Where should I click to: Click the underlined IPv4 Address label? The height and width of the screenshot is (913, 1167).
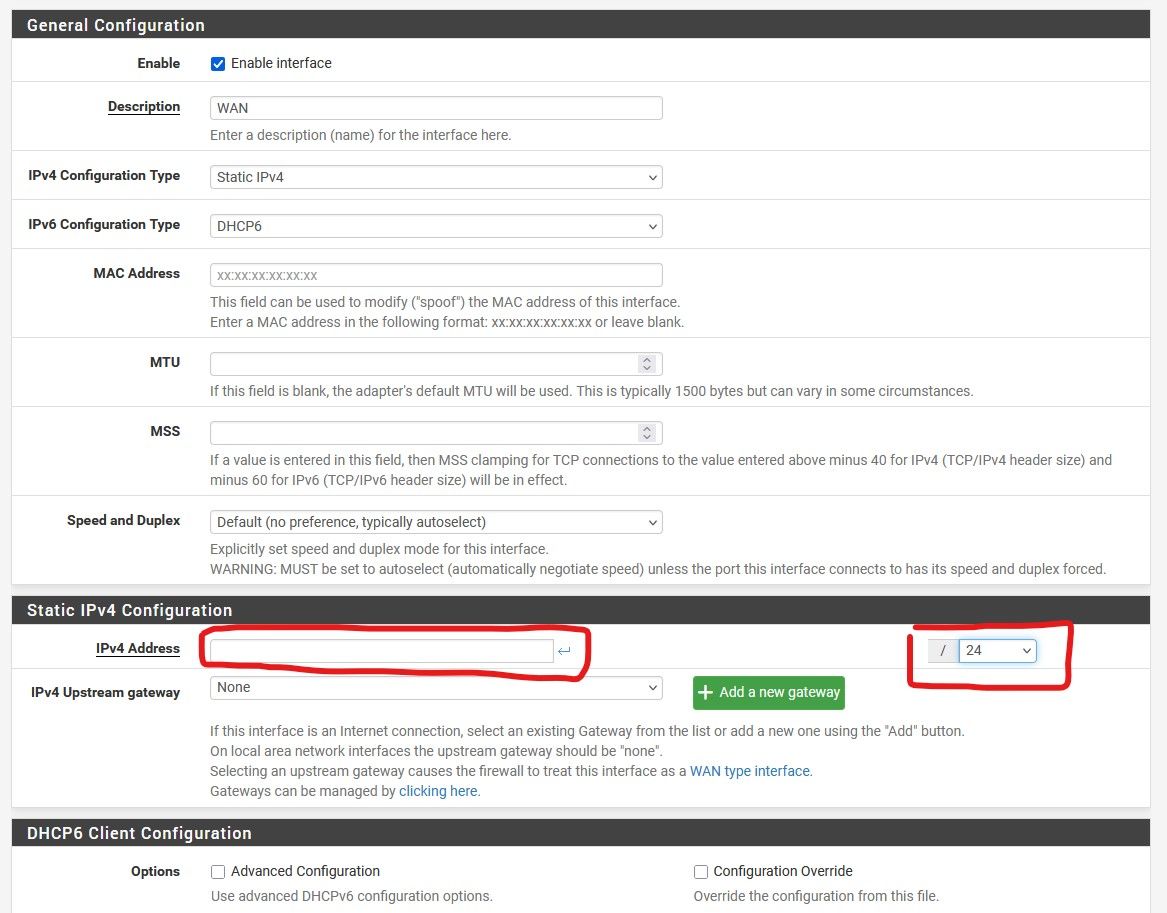coord(138,649)
